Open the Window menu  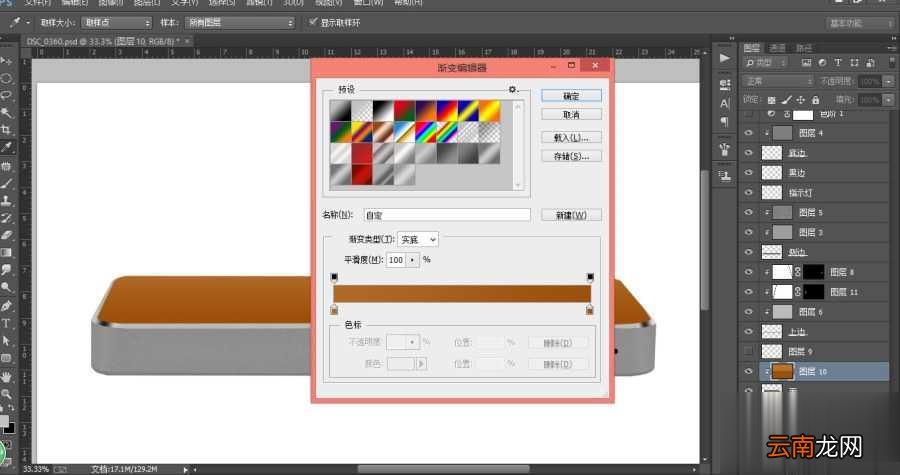click(368, 2)
